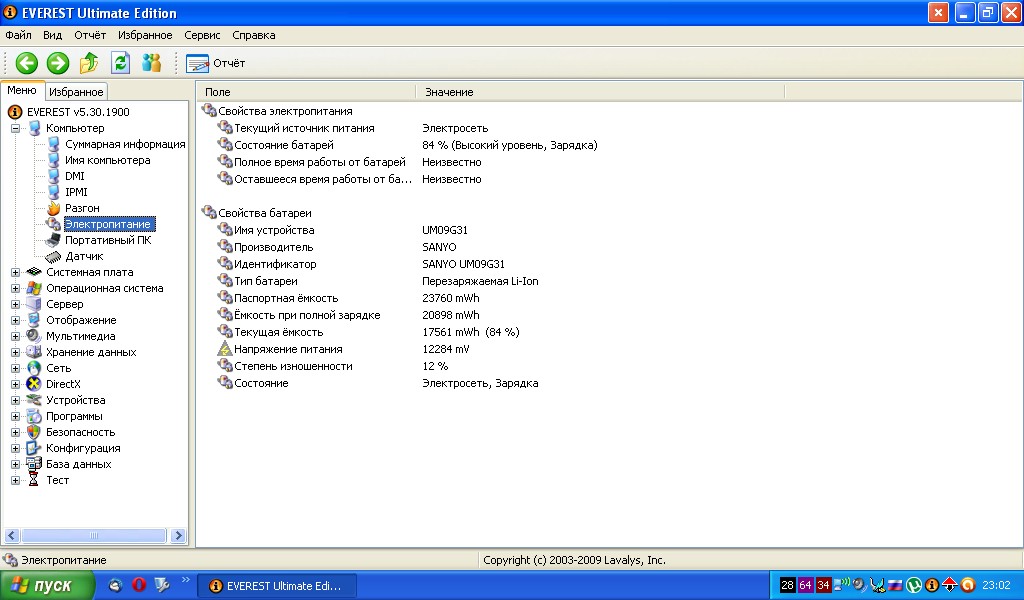1024x600 pixels.
Task: Launch Opera from the quick launch bar
Action: pyautogui.click(x=139, y=585)
